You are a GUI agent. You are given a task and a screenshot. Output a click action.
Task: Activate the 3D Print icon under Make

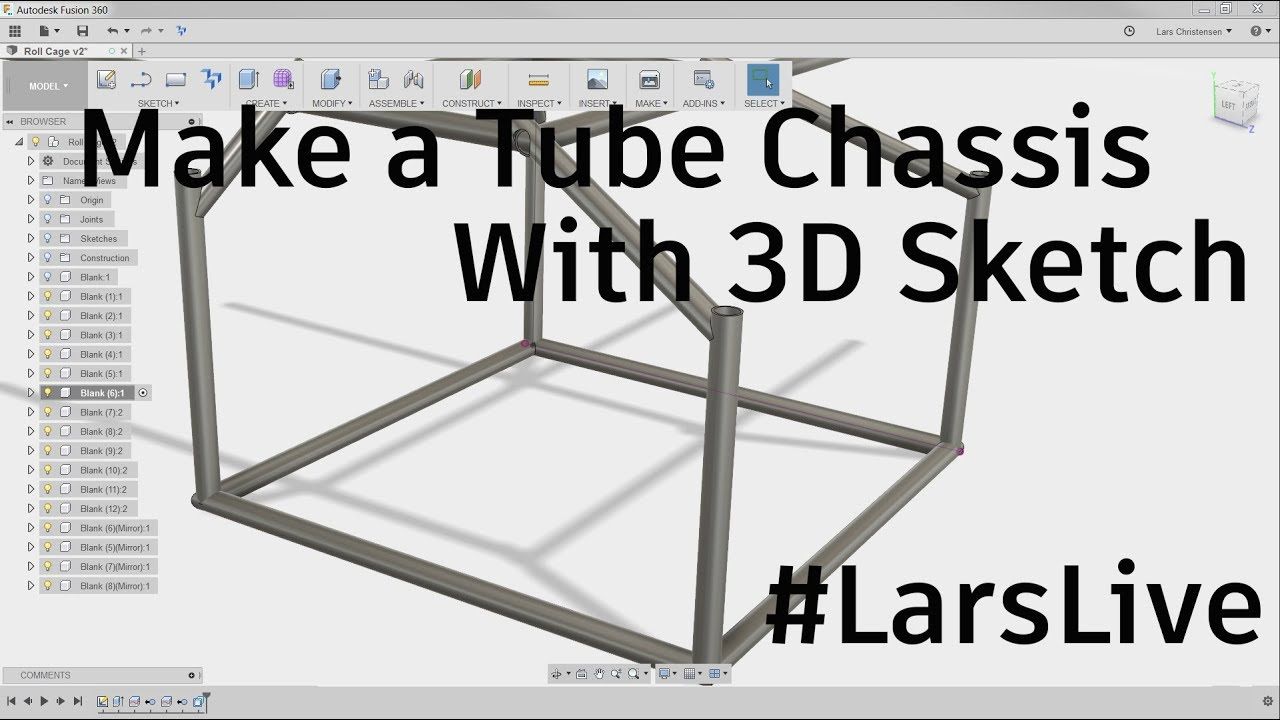pos(650,78)
